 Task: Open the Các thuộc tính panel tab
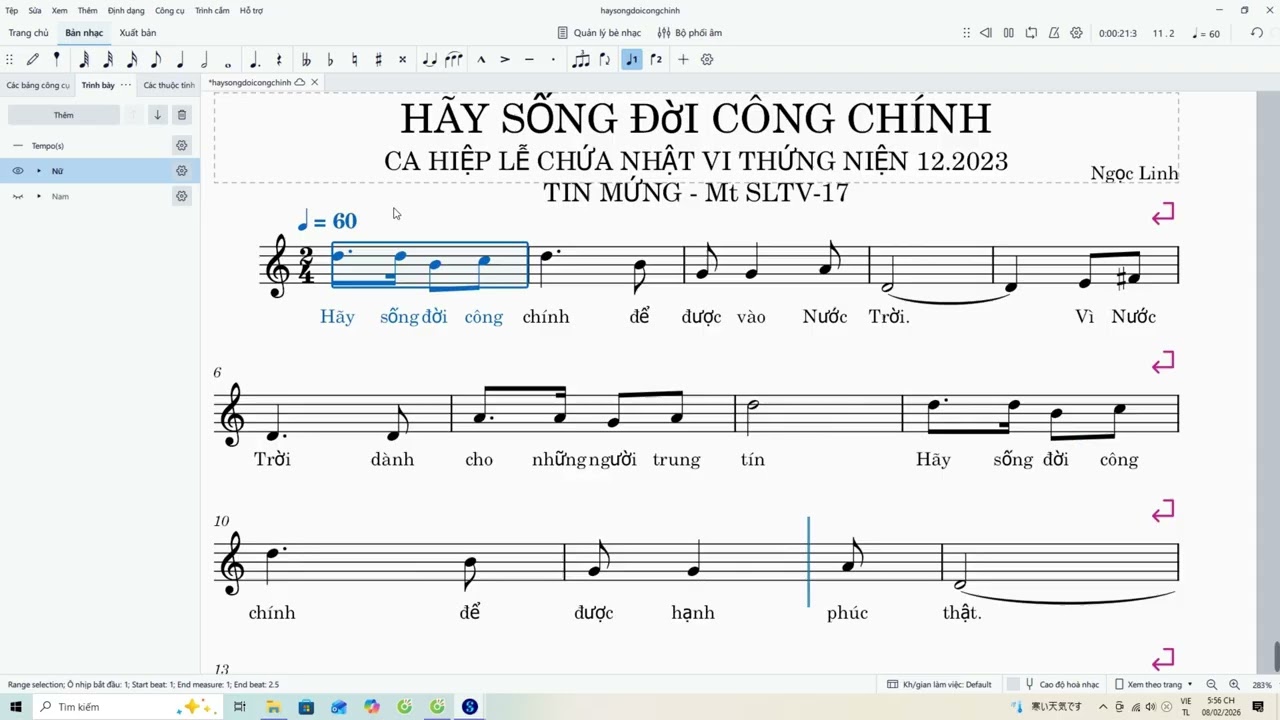[x=169, y=85]
